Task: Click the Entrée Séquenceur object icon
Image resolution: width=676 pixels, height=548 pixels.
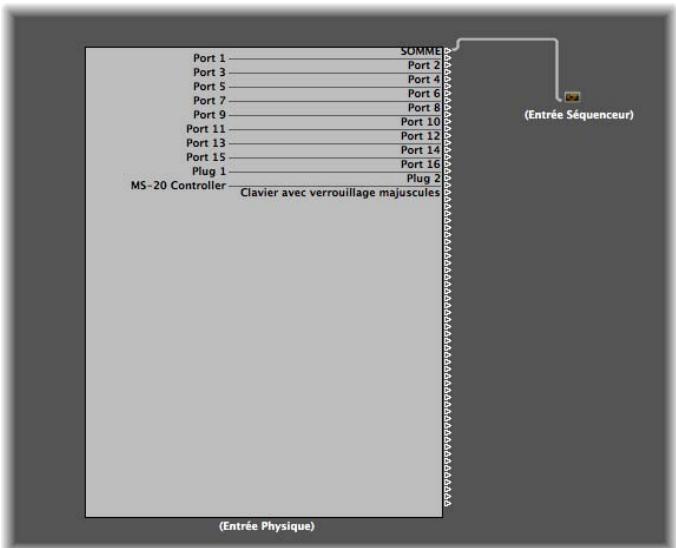Action: click(x=572, y=97)
